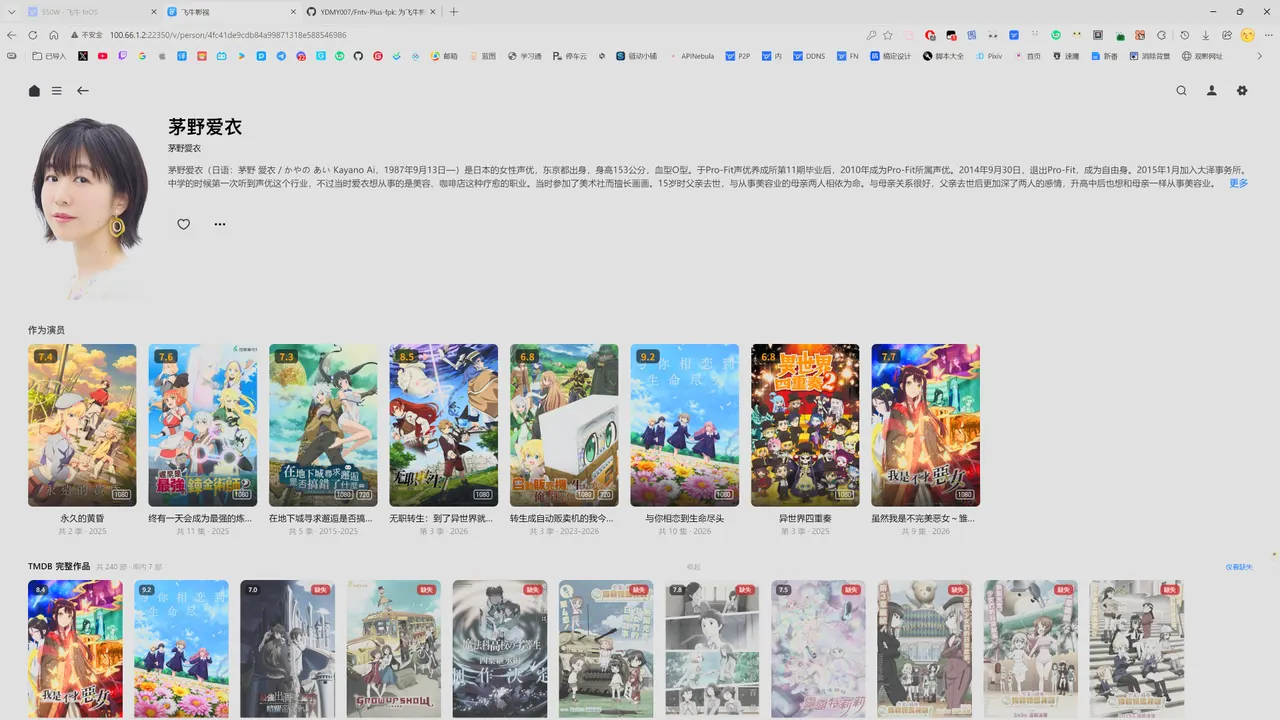Open the 消除背景 bookmark
1280x720 pixels.
coord(1148,56)
